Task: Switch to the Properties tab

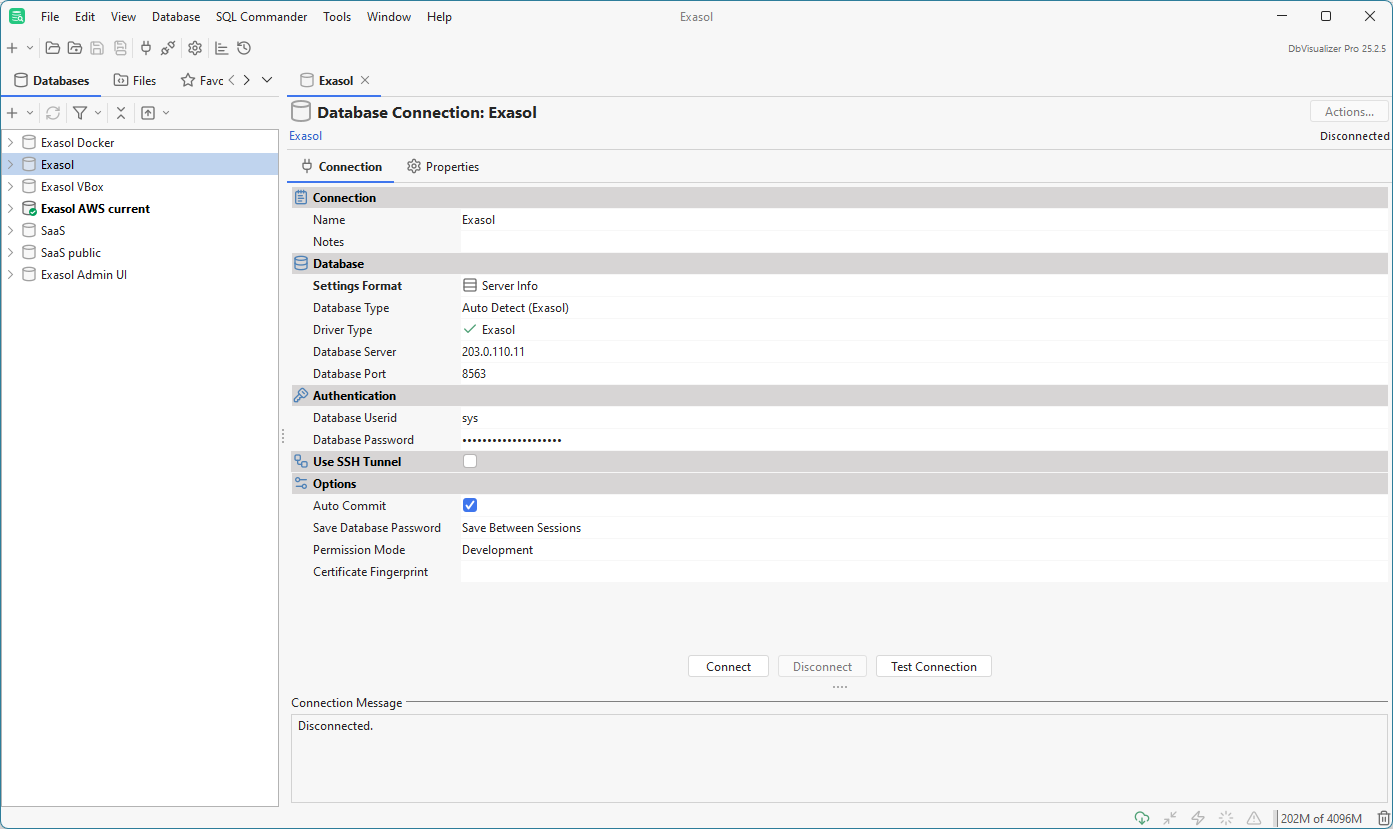Action: pos(453,166)
